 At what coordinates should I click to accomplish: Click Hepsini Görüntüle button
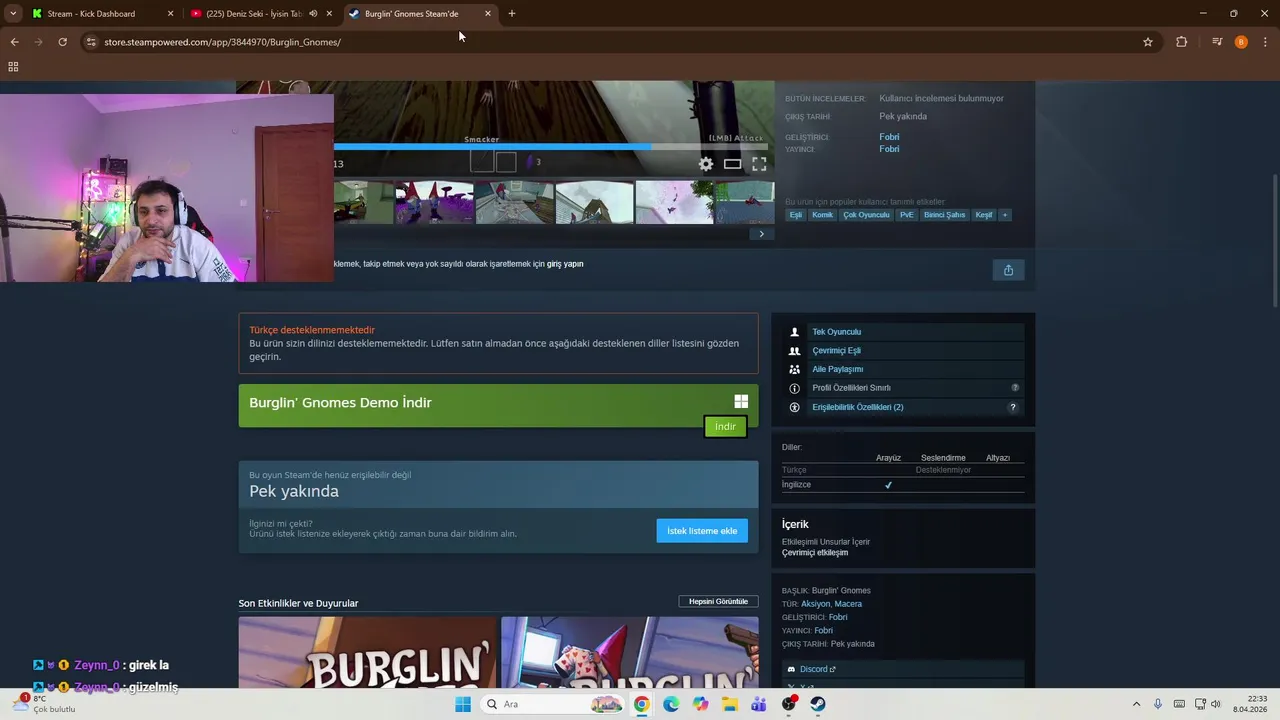[718, 602]
